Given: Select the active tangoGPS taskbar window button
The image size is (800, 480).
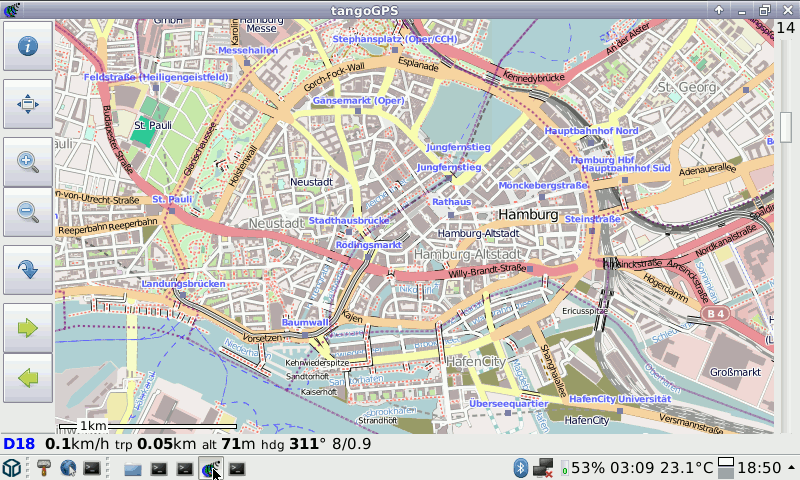Looking at the screenshot, I should click(x=211, y=468).
